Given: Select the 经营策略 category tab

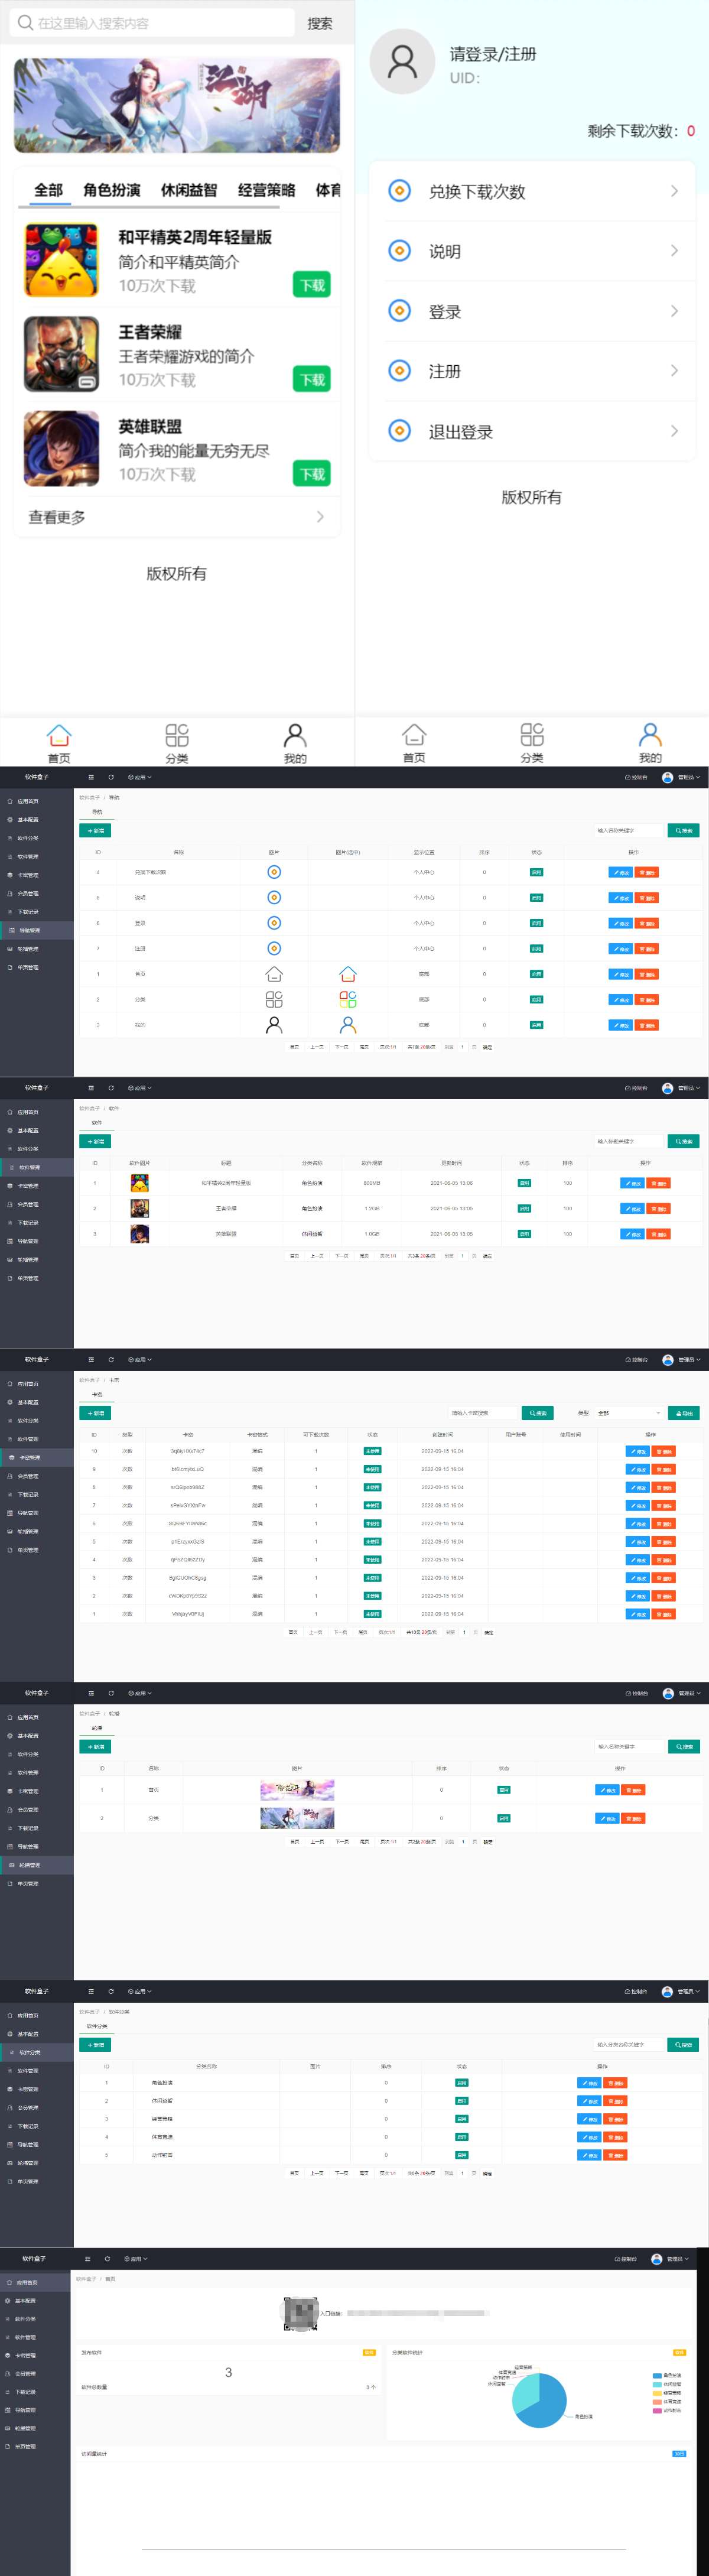Looking at the screenshot, I should coord(266,190).
